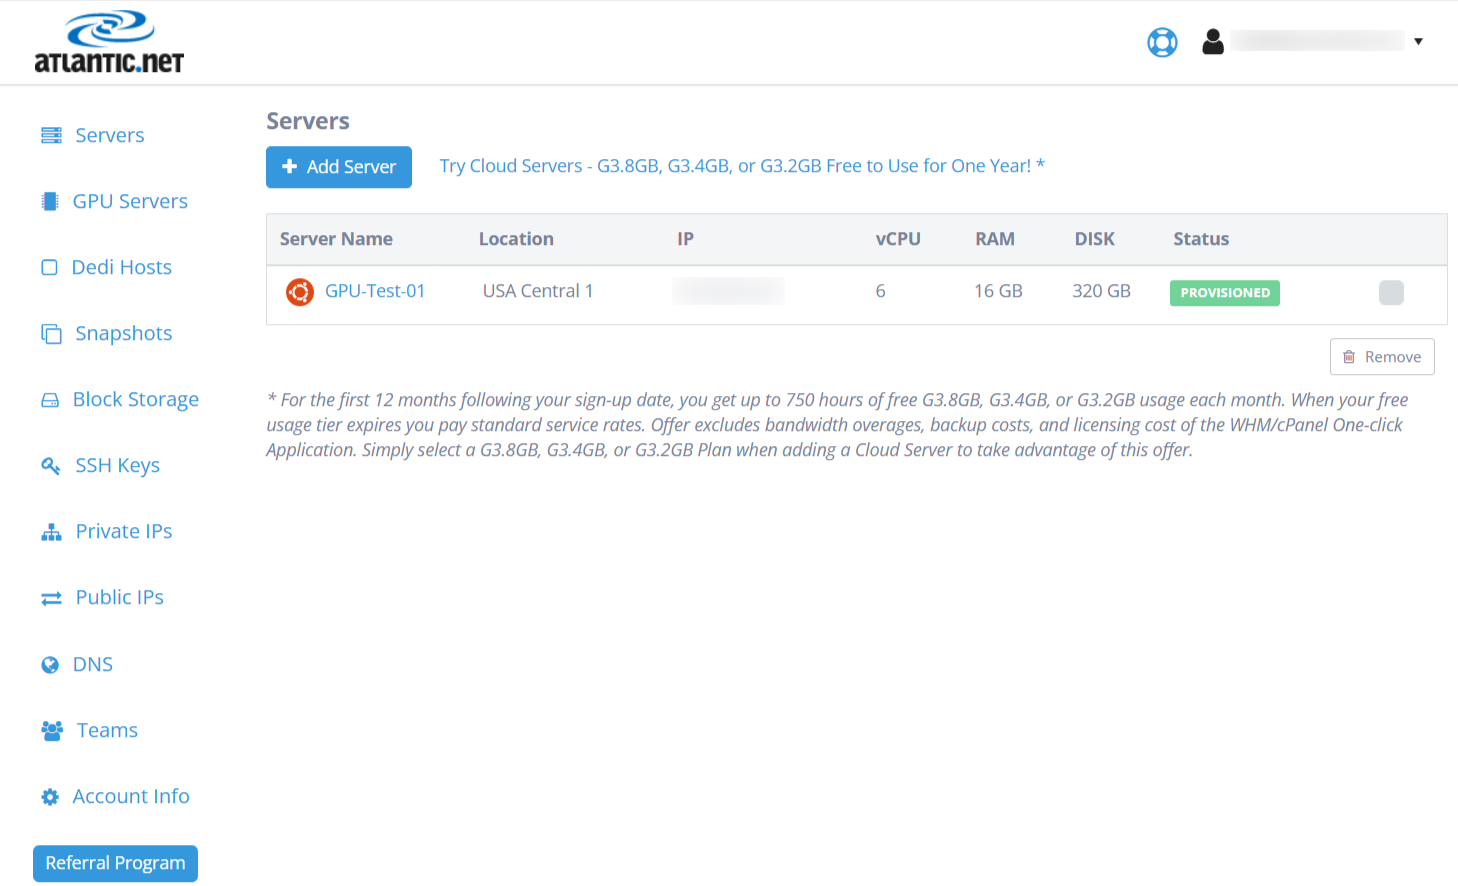
Task: Click the blurred account name in header
Action: pos(1318,41)
